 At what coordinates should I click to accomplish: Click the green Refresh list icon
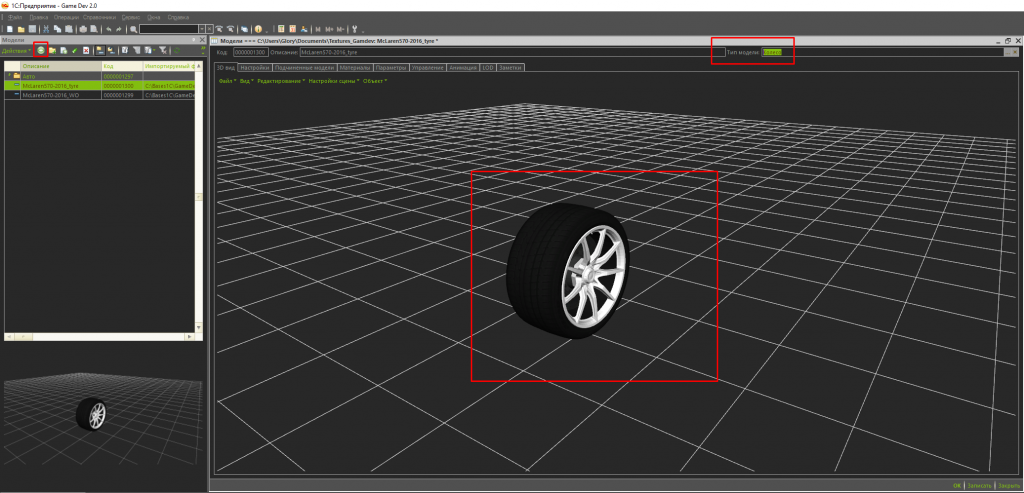[177, 50]
